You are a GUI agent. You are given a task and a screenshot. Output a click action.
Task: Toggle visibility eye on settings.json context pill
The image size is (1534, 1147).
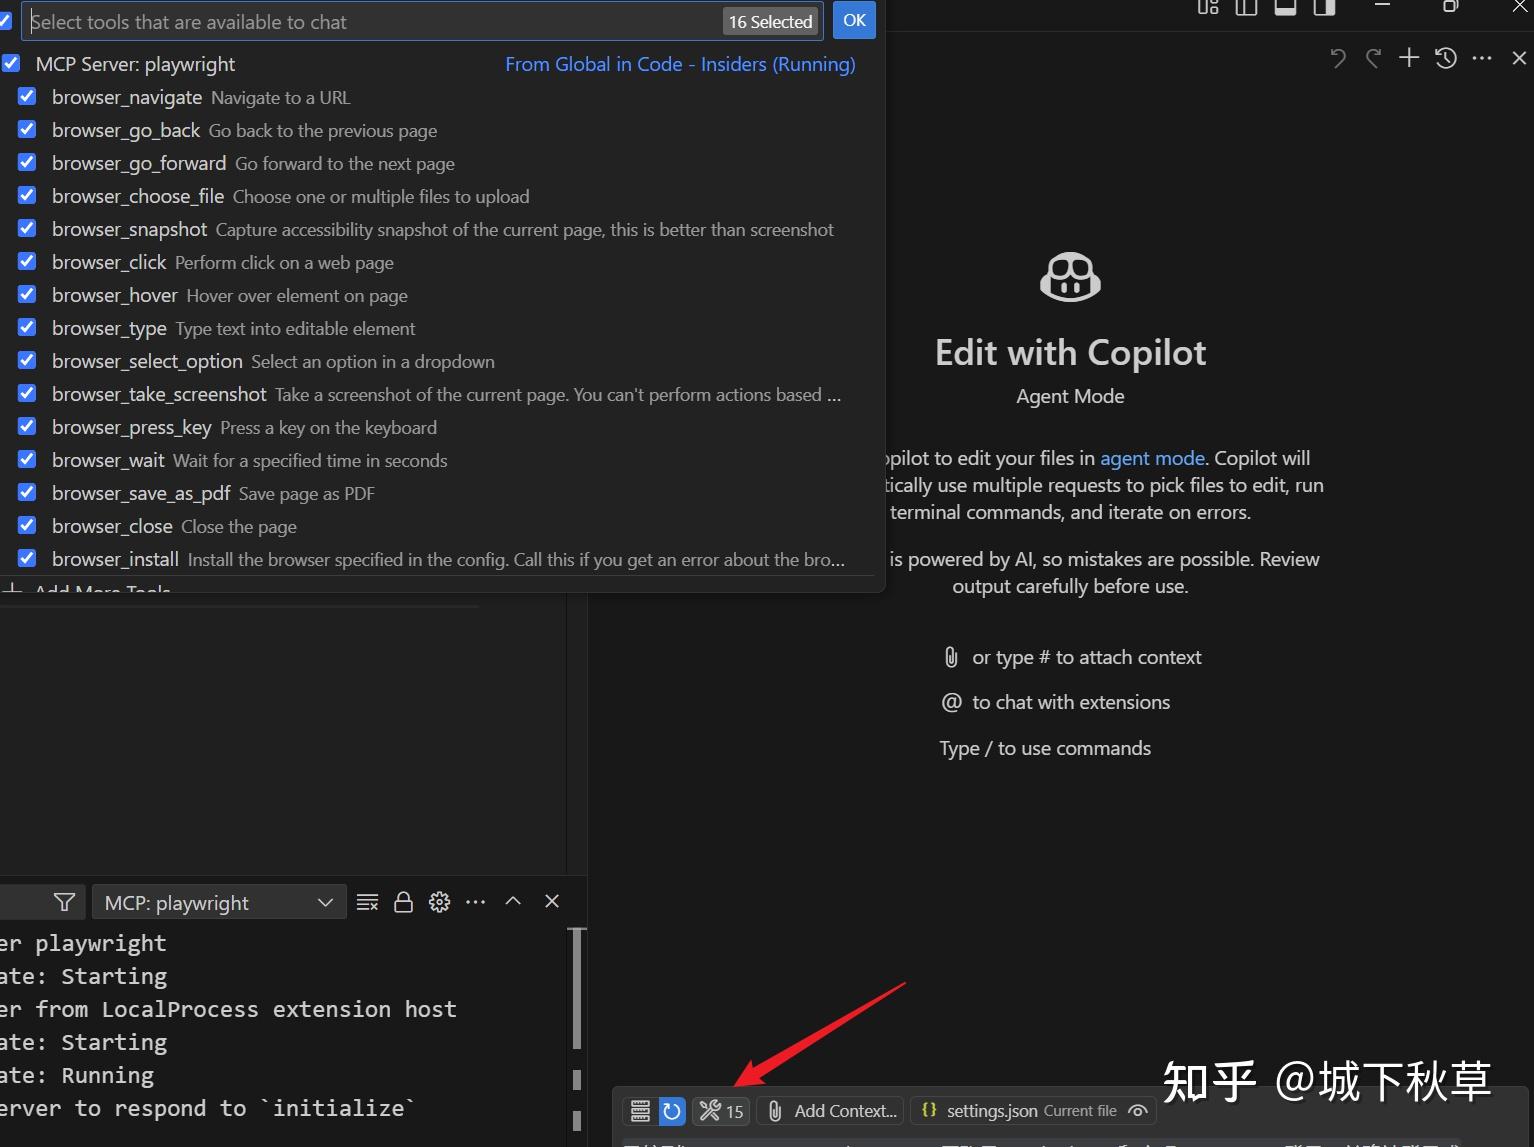(x=1138, y=1110)
